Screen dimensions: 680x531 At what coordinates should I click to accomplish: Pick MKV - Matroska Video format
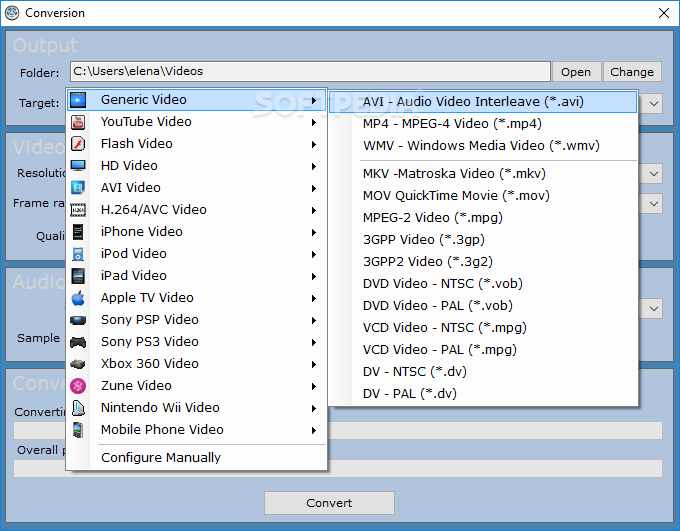coord(483,174)
